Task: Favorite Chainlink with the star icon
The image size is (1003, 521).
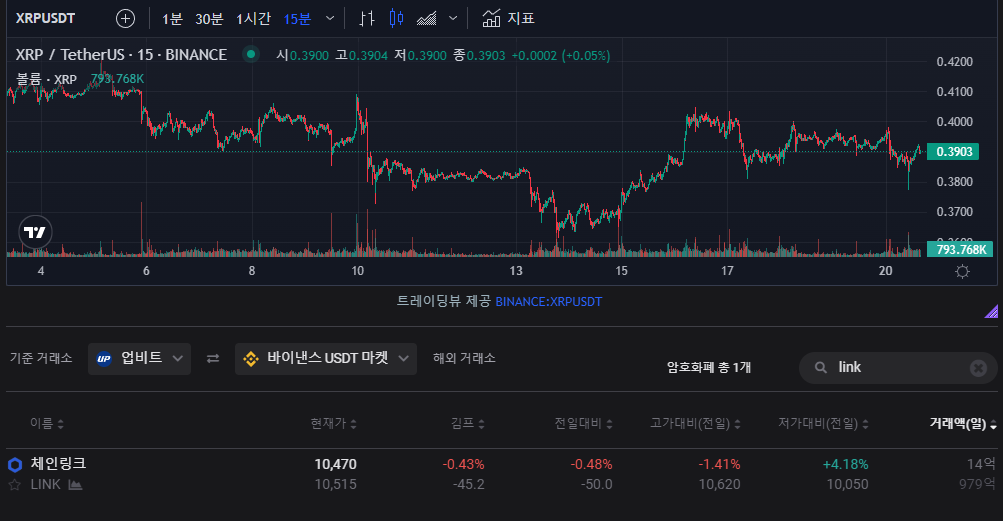Action: (15, 485)
